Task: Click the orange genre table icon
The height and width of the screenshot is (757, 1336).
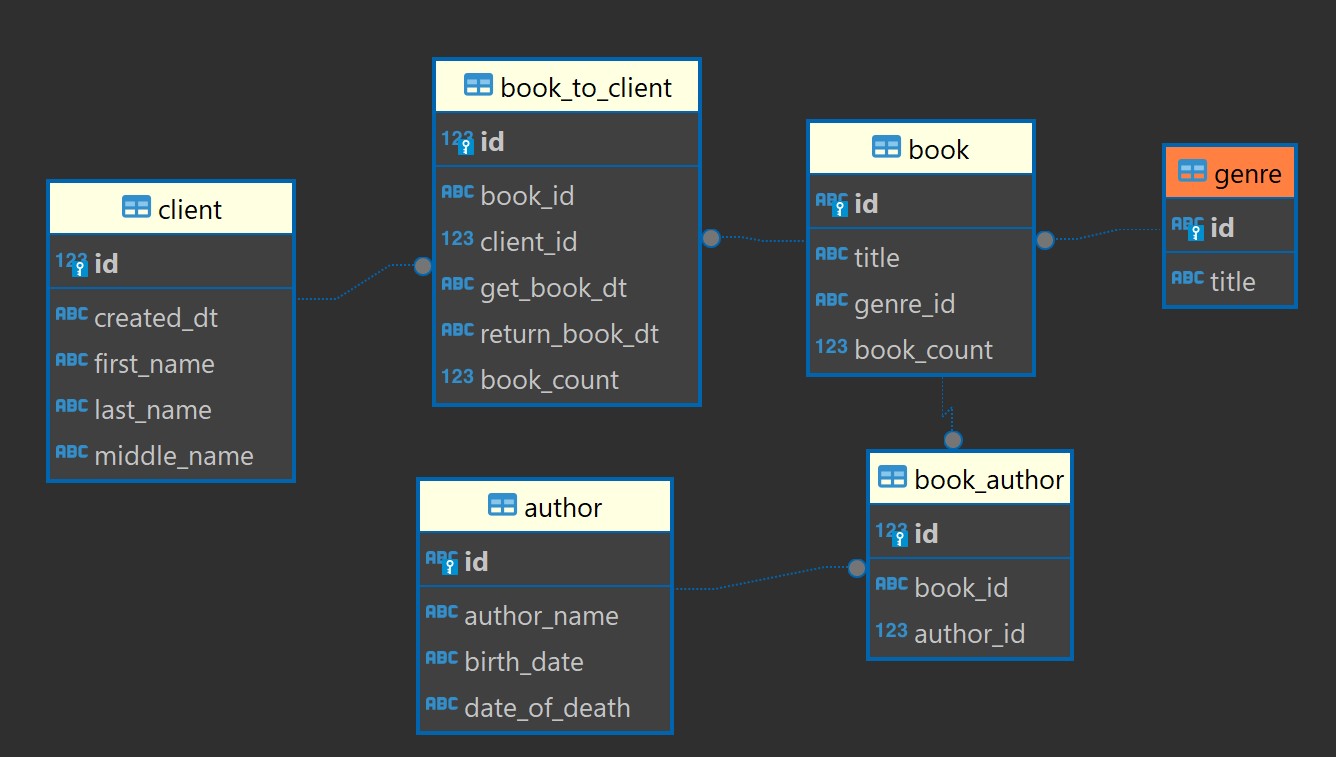Action: 1192,173
